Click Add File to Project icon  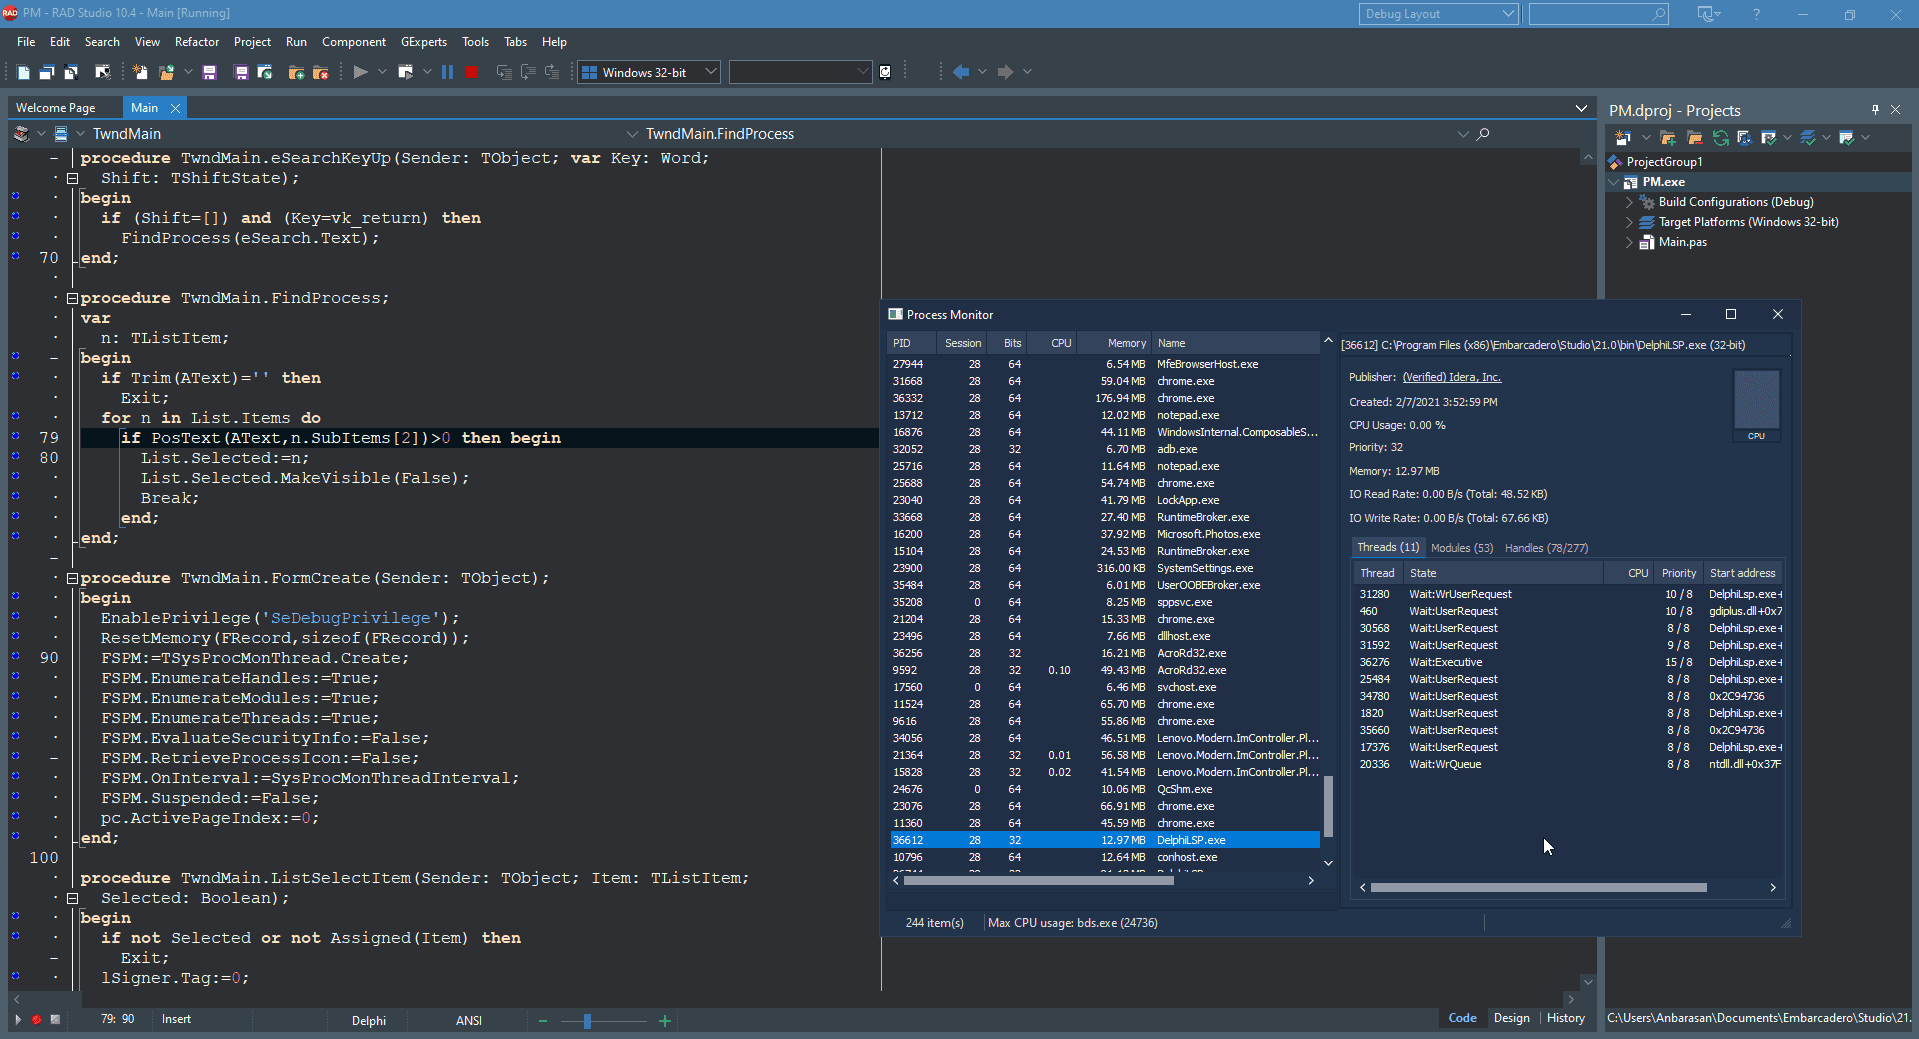point(296,72)
